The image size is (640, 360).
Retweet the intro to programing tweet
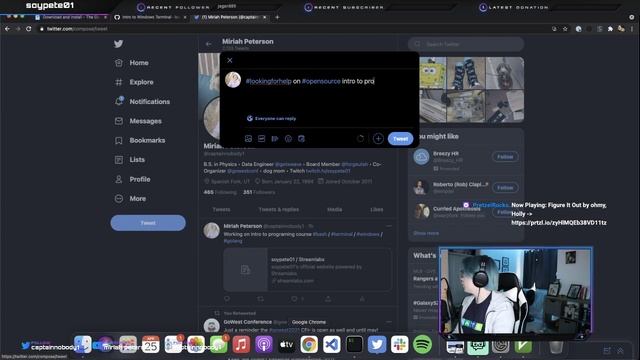click(260, 299)
